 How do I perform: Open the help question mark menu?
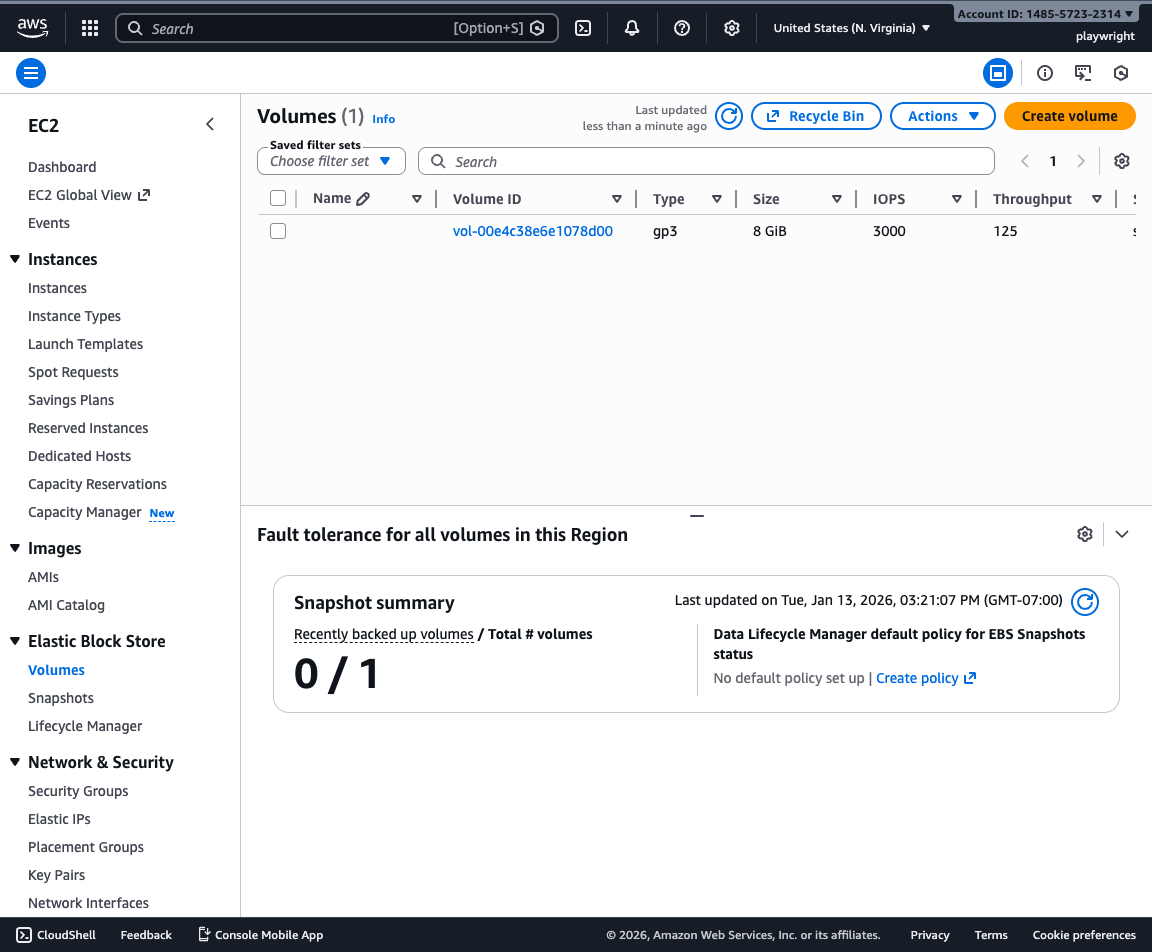click(x=682, y=28)
